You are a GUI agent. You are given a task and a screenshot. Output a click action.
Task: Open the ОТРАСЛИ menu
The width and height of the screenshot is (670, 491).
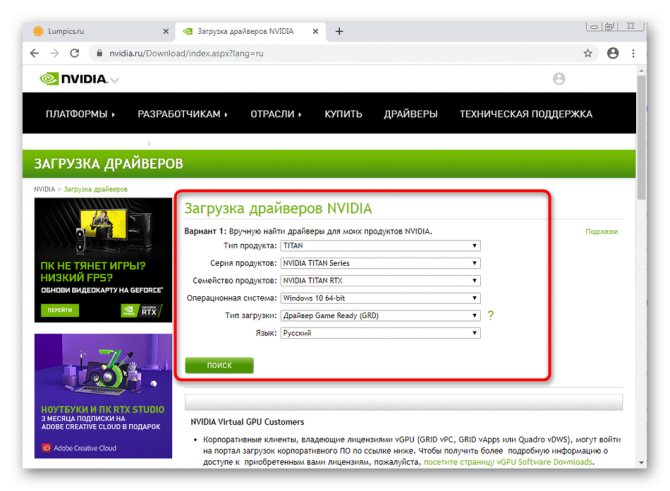(276, 114)
